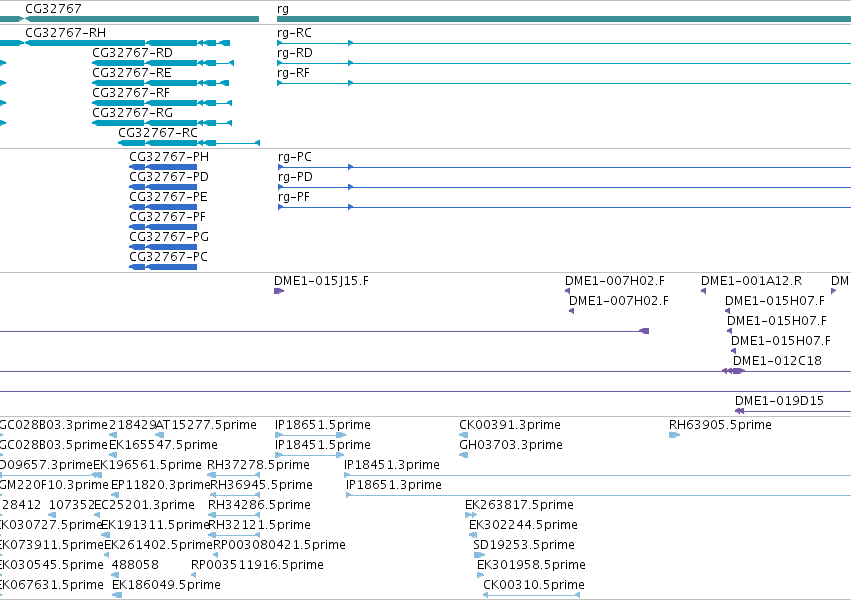Click EST label AT15277.5prime
Viewport: 851px width, 600px height.
[x=206, y=425]
